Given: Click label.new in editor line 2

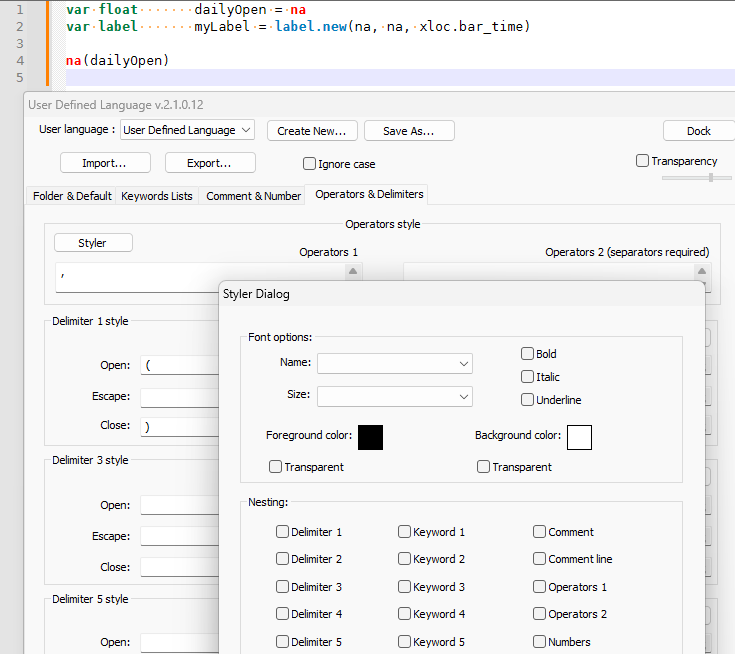Looking at the screenshot, I should [311, 26].
